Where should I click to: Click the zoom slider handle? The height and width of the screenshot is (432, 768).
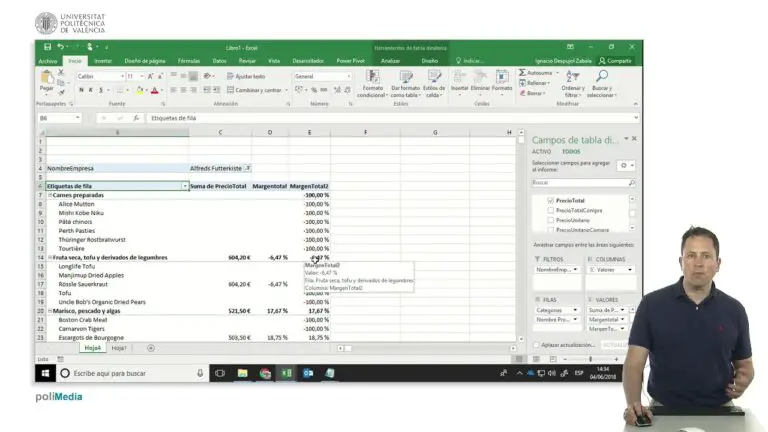tap(590, 359)
